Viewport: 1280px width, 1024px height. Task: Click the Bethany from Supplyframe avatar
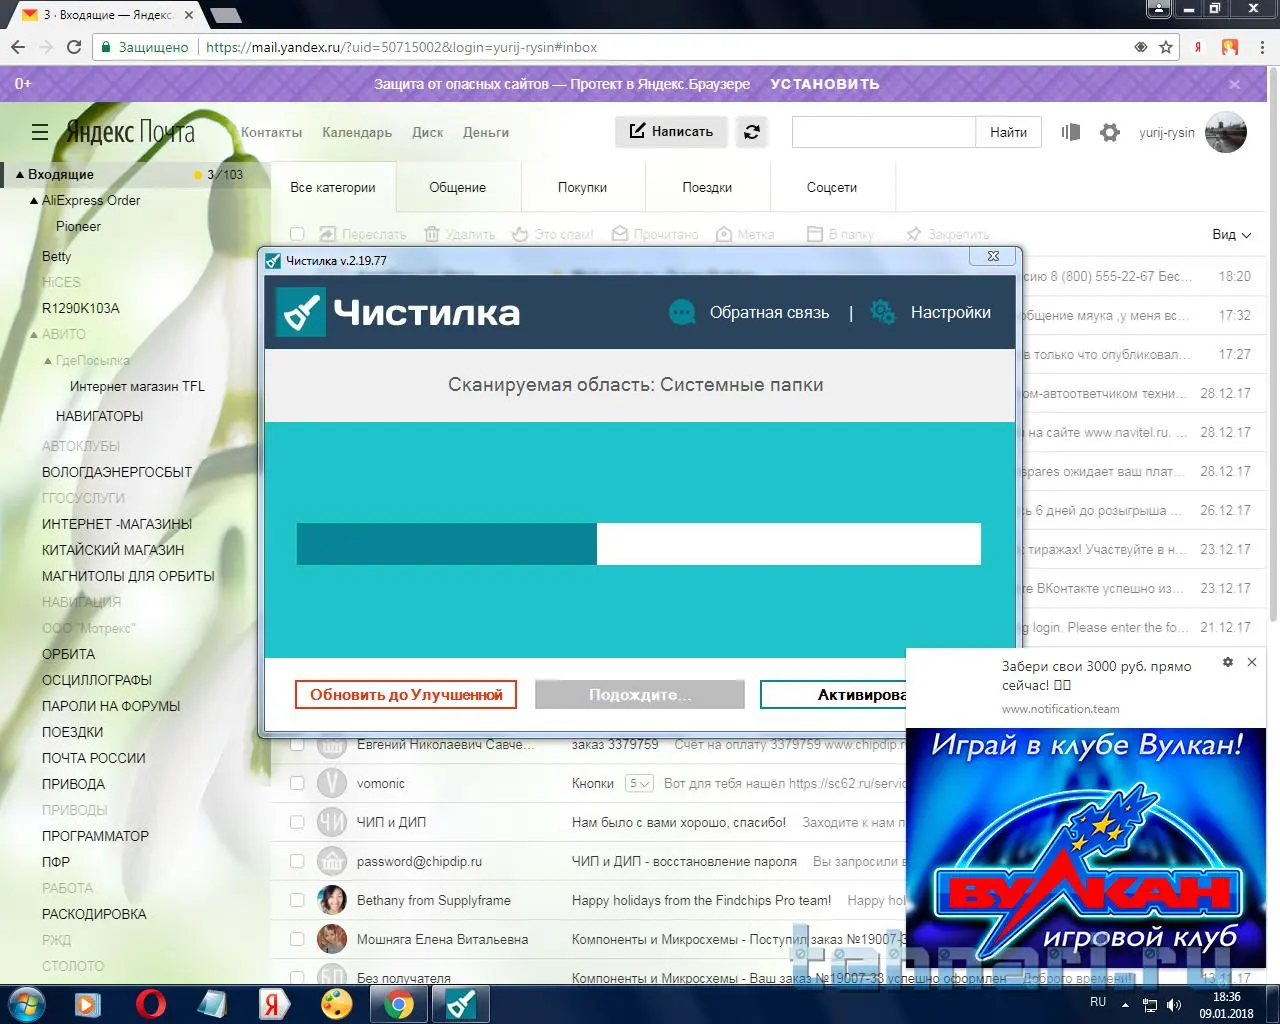coord(332,900)
